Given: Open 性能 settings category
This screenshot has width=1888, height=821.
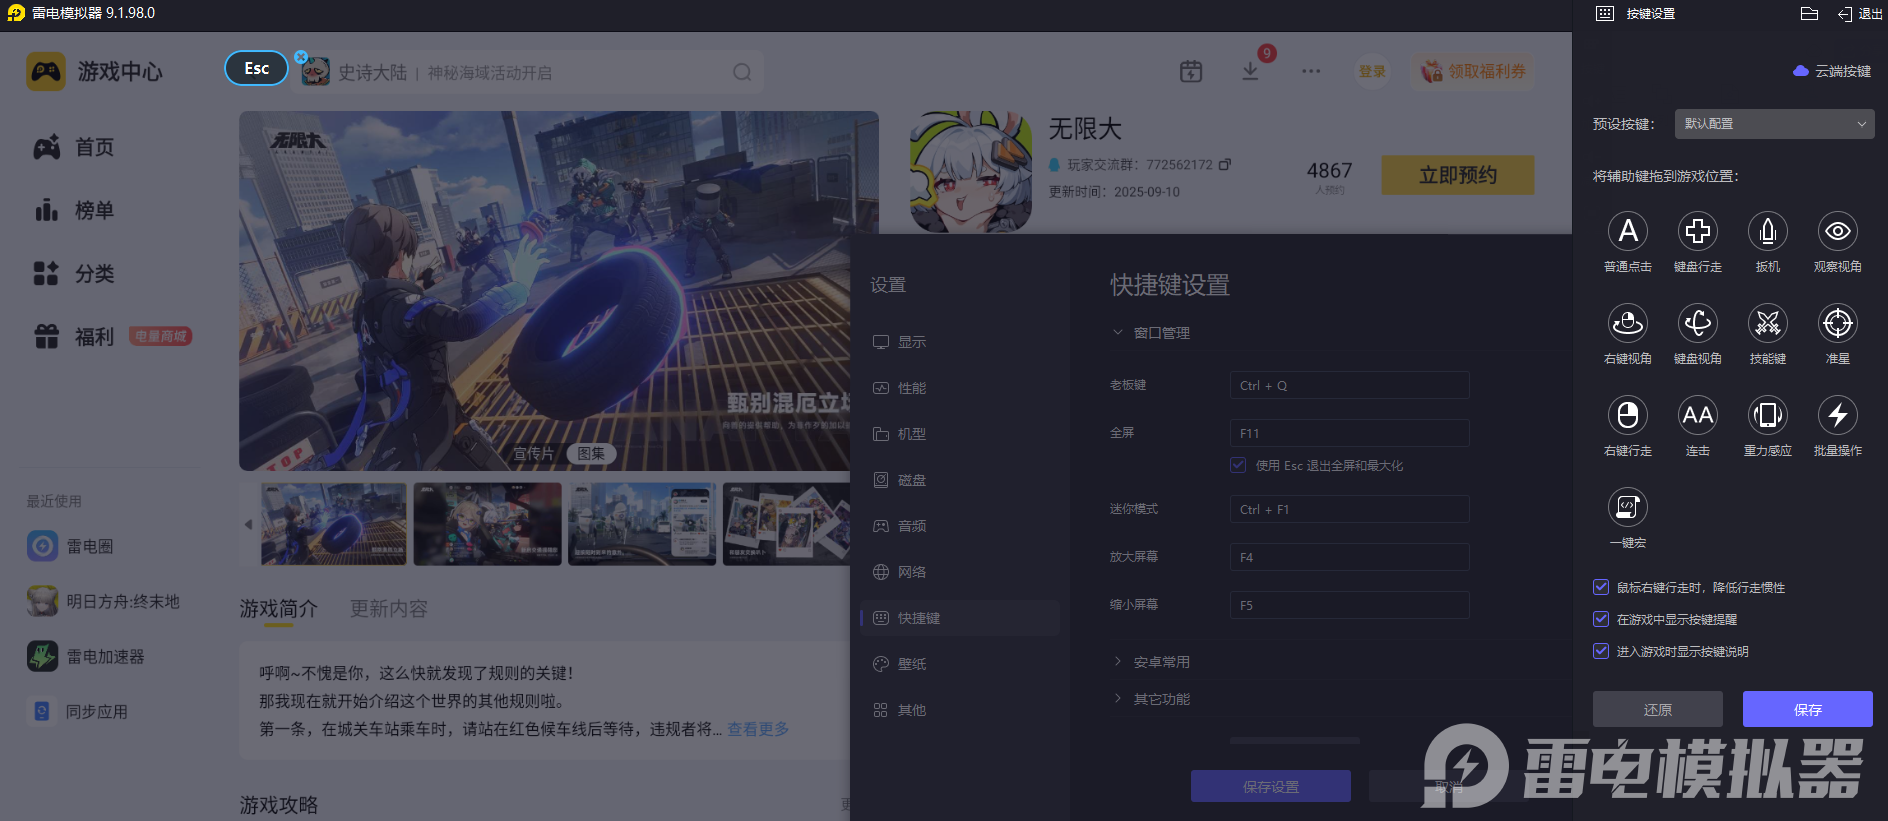Looking at the screenshot, I should pos(960,388).
